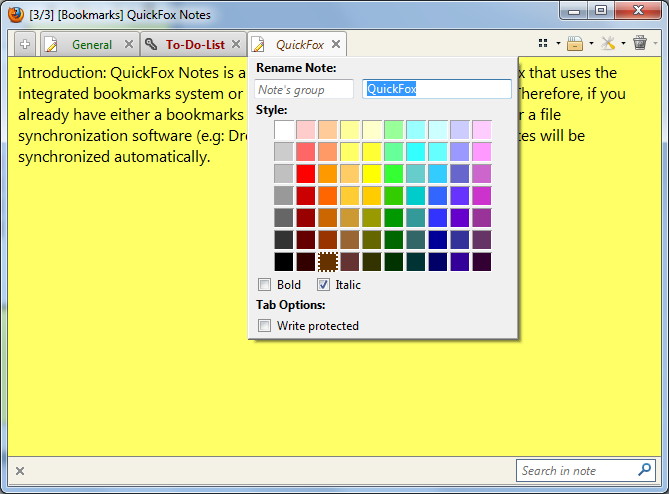Add a new note tab with plus icon
The height and width of the screenshot is (494, 669).
click(x=25, y=44)
